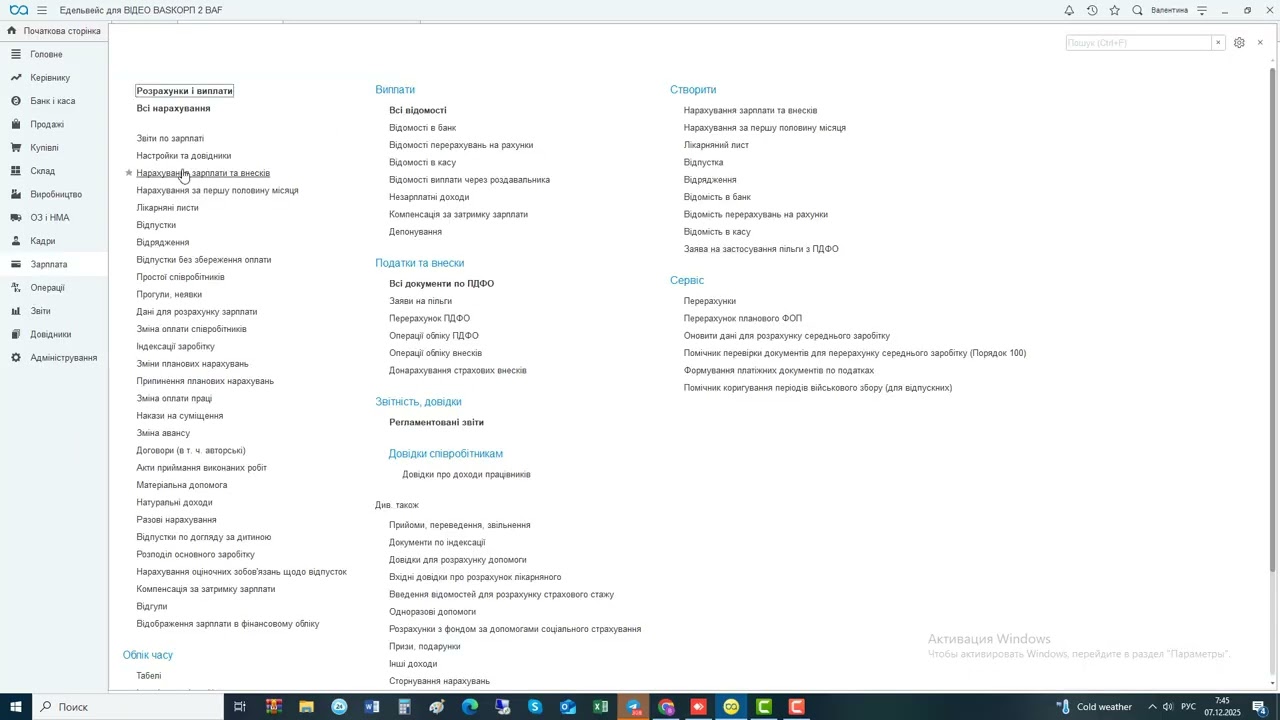Clear the search field with the x button
The height and width of the screenshot is (720, 1280).
(1218, 43)
